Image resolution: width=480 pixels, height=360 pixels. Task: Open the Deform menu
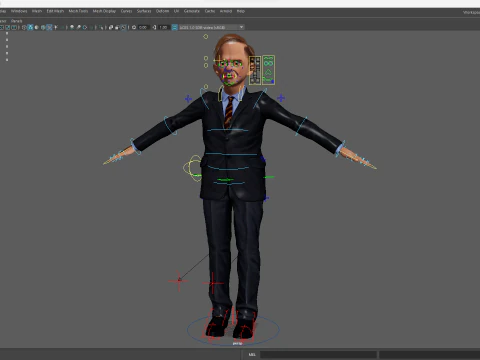click(162, 11)
